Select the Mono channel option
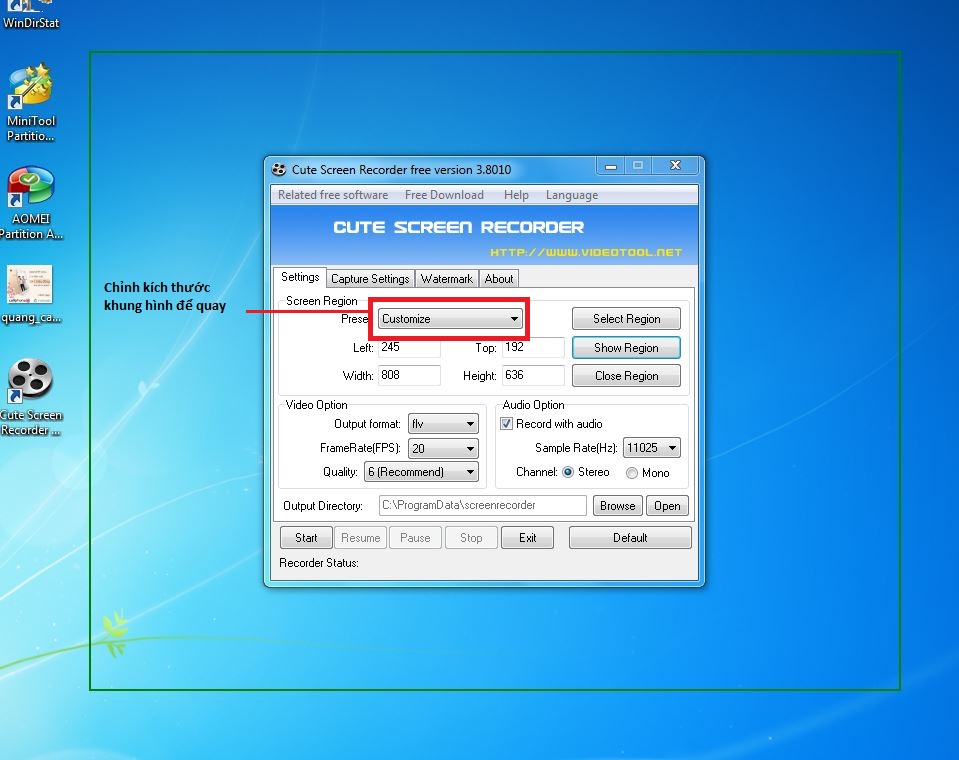The image size is (959, 760). point(632,473)
